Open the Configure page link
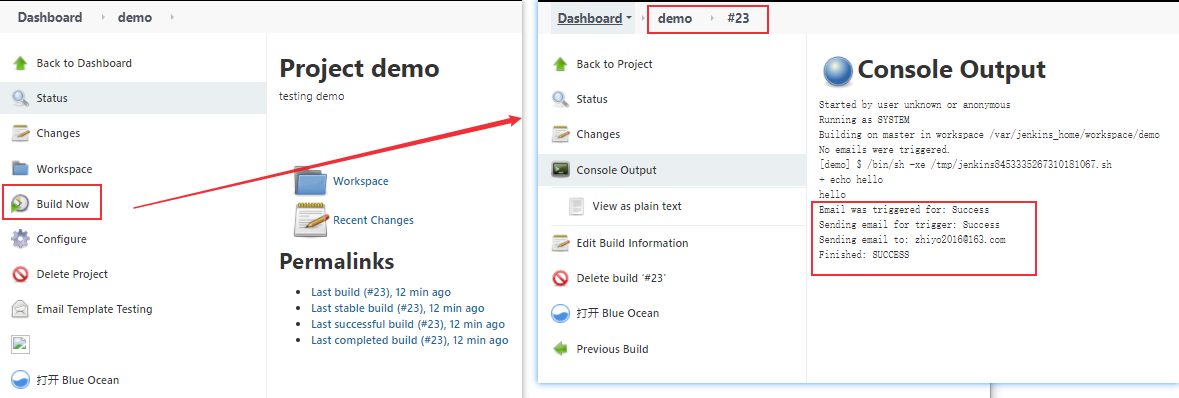Image resolution: width=1179 pixels, height=398 pixels. 62,239
